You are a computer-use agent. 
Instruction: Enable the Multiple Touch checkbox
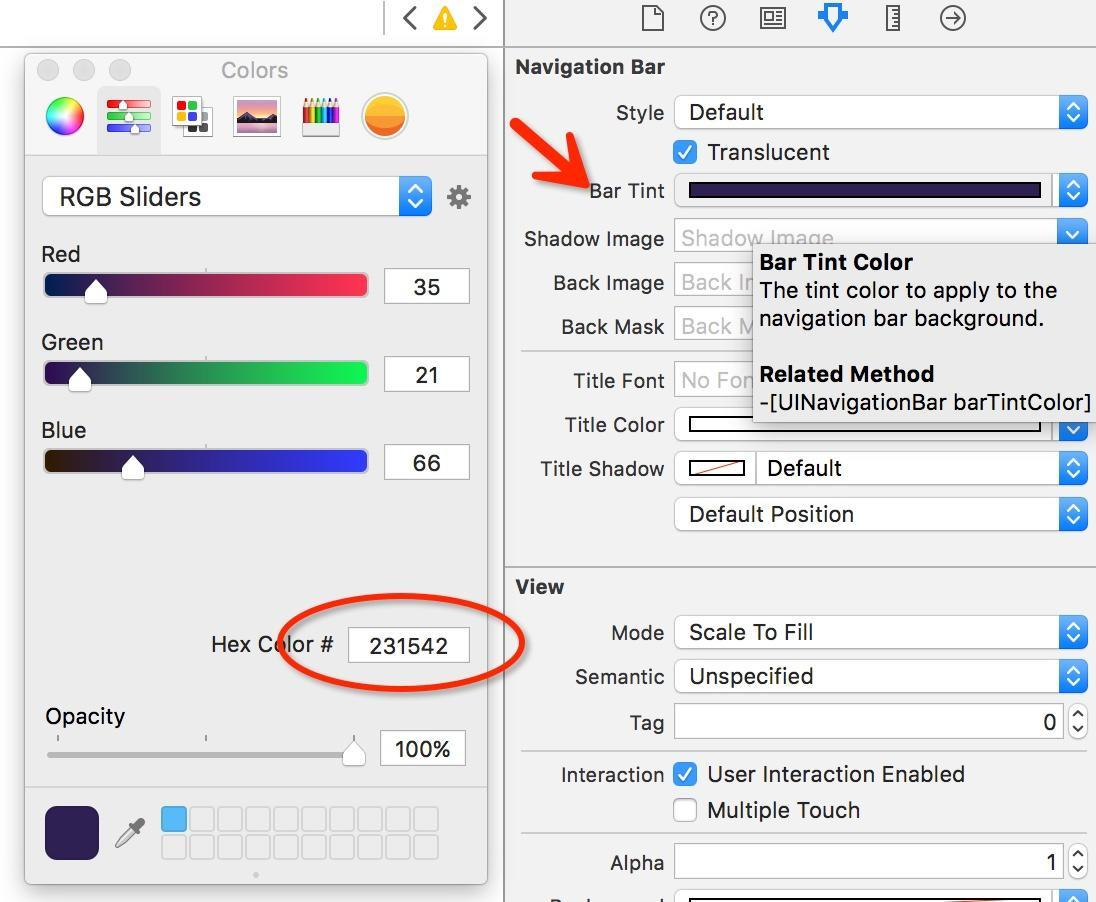tap(685, 810)
